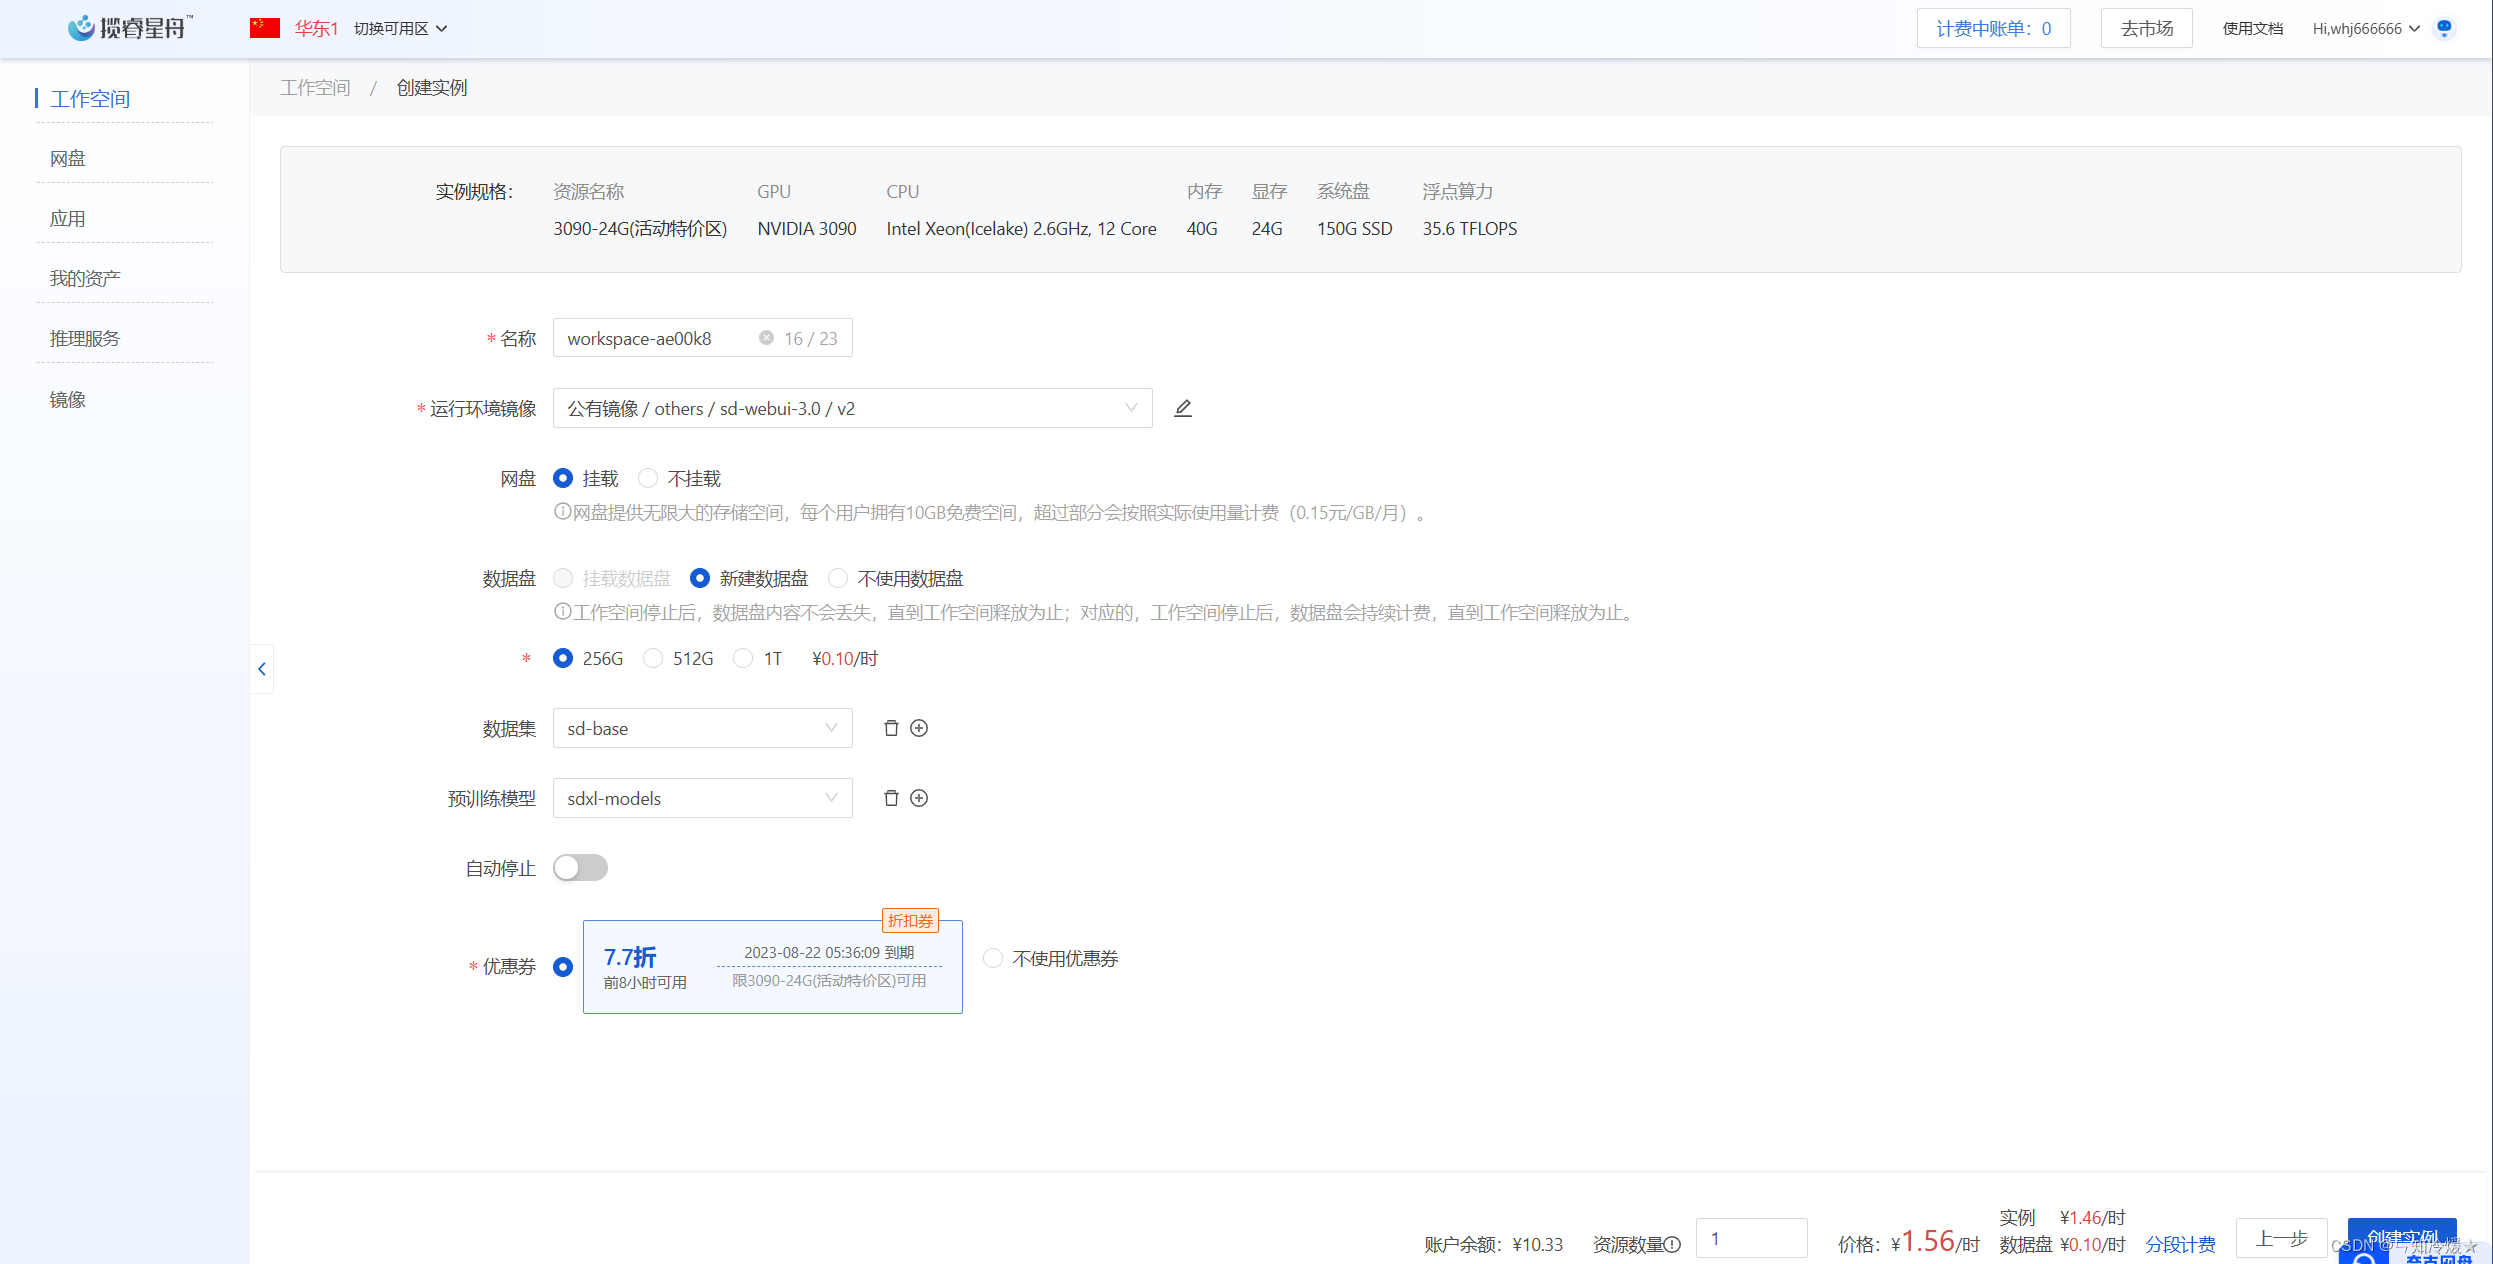Click the 折扣券 tag on coupon
This screenshot has height=1264, width=2493.
pyautogui.click(x=910, y=920)
